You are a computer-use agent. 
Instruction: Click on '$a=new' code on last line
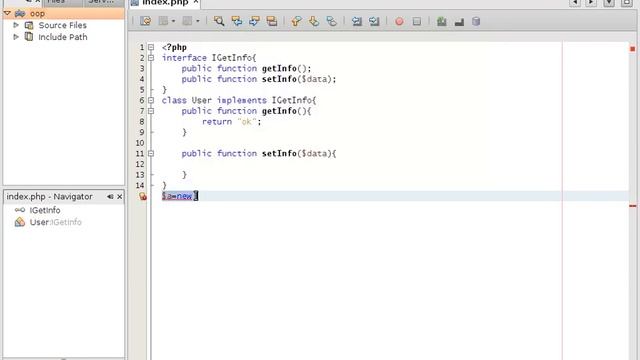[x=177, y=196]
